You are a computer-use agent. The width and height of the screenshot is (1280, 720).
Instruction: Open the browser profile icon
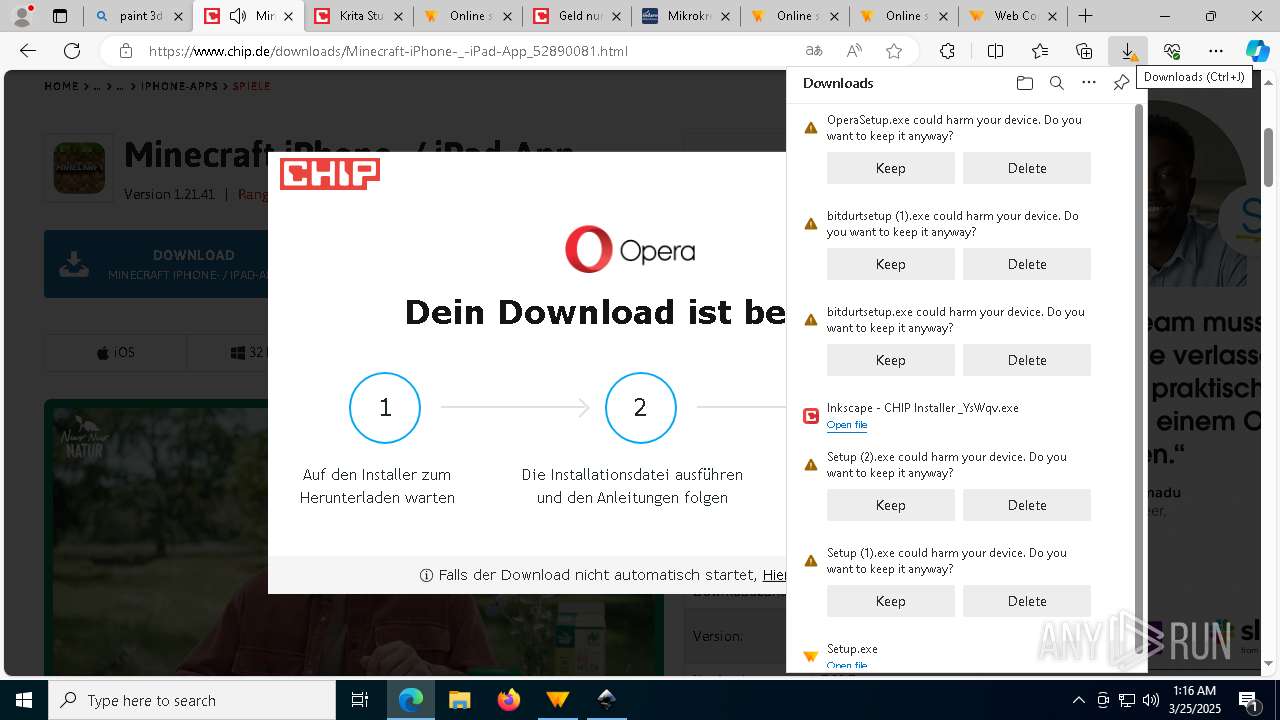[x=22, y=16]
